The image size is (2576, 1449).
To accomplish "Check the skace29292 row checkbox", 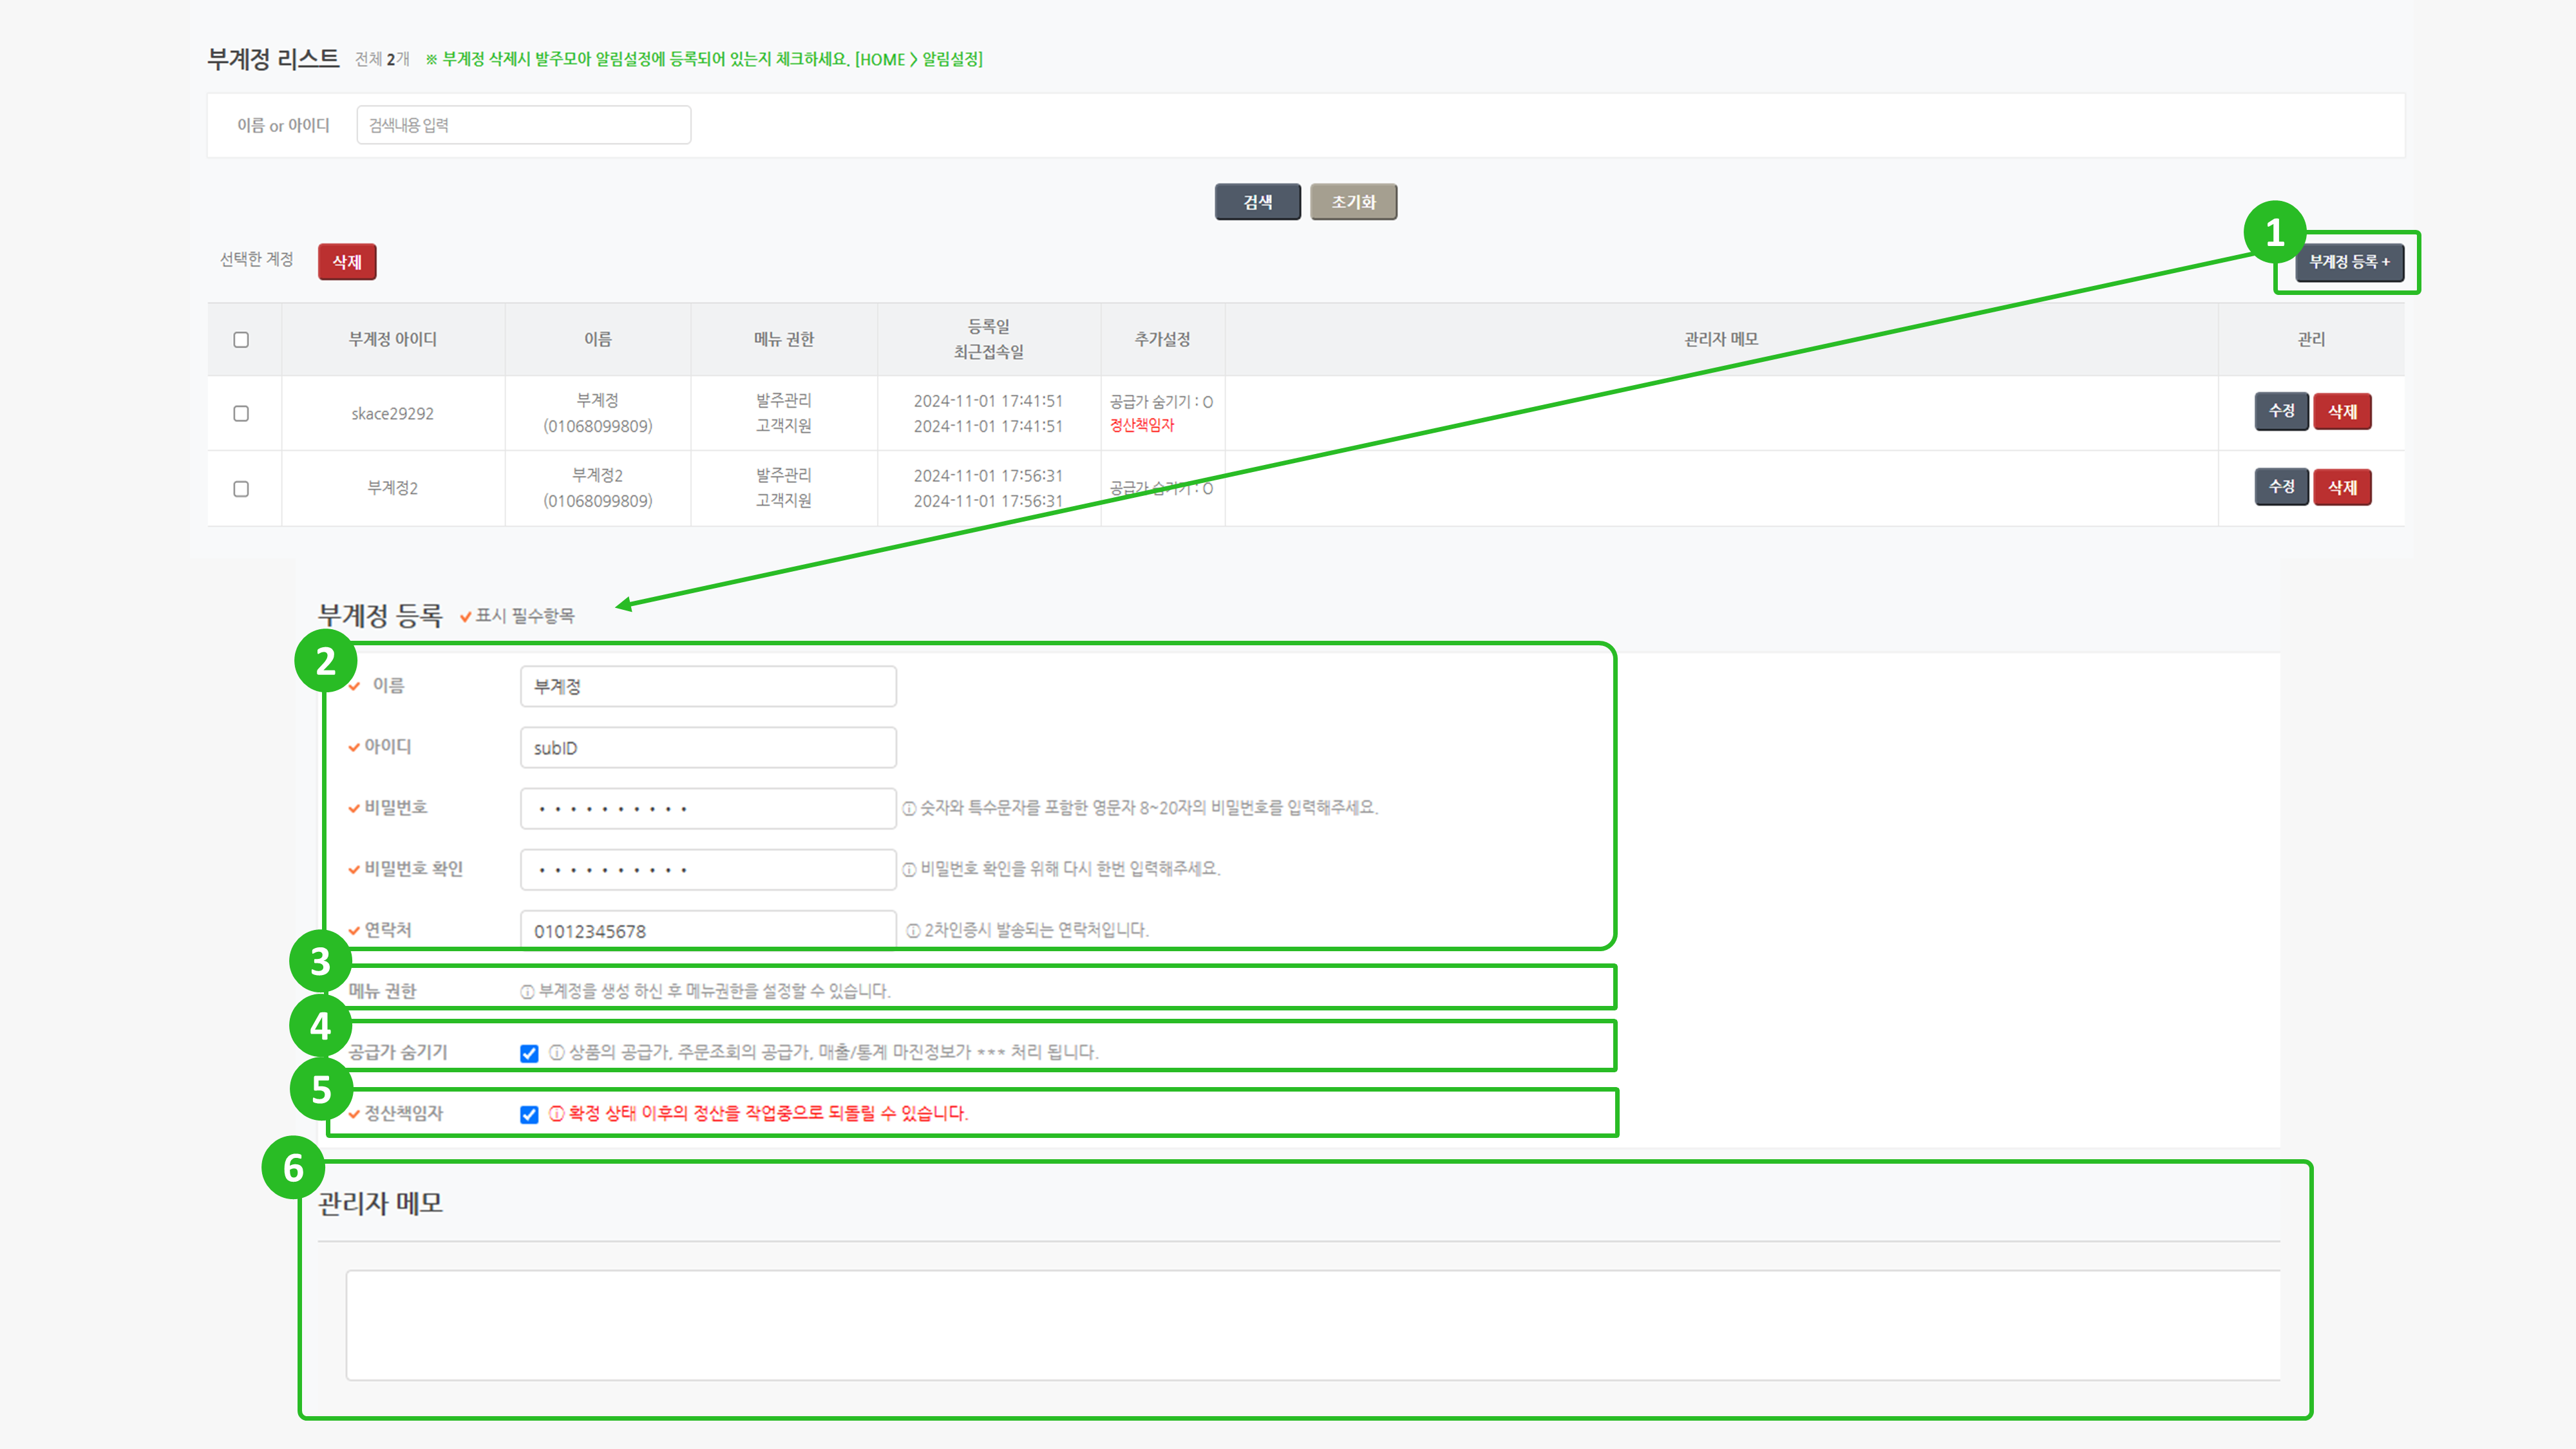I will click(x=241, y=414).
